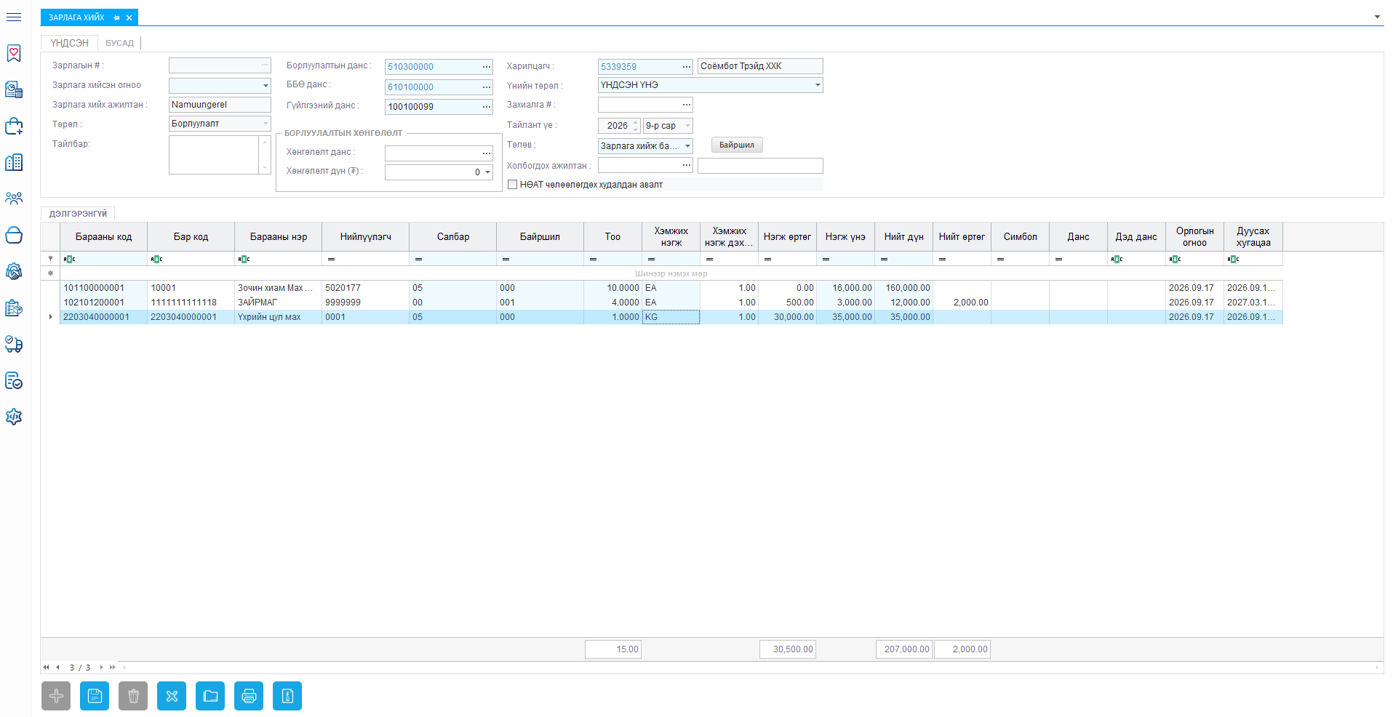Click the Тайлбар text area
Screen dimensions: 1393x717
tap(214, 155)
